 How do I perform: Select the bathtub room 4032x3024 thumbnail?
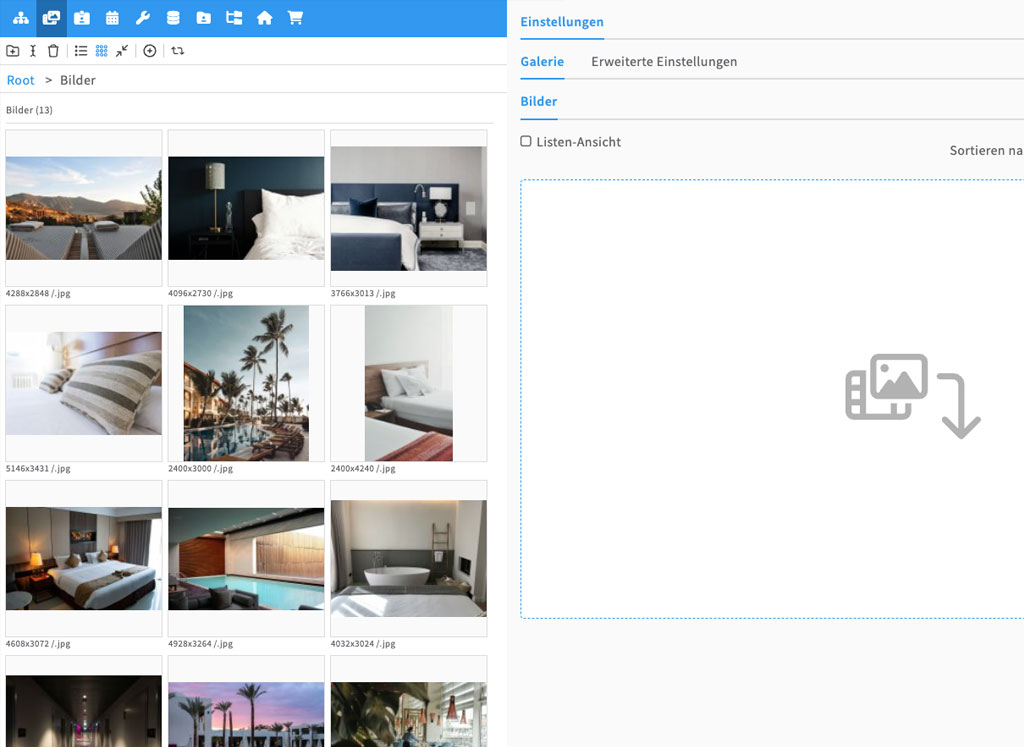click(x=409, y=558)
